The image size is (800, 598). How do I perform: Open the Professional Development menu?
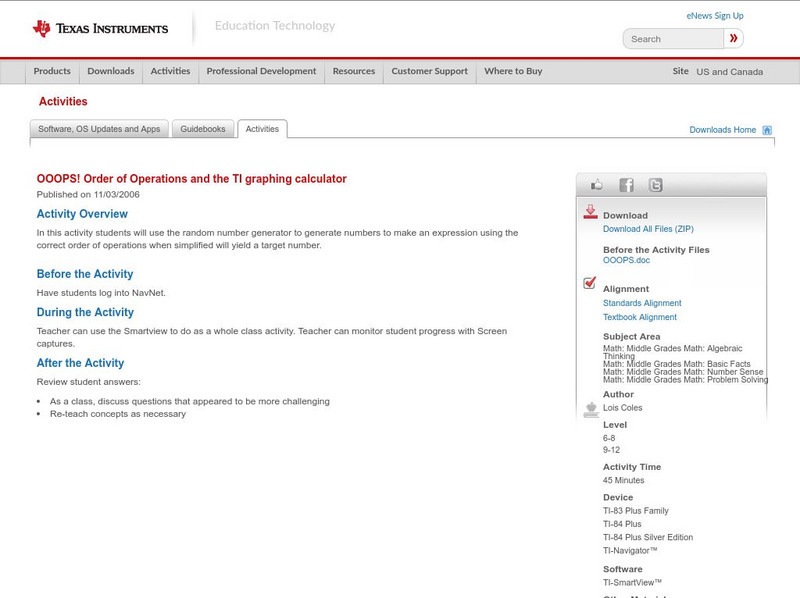(261, 71)
